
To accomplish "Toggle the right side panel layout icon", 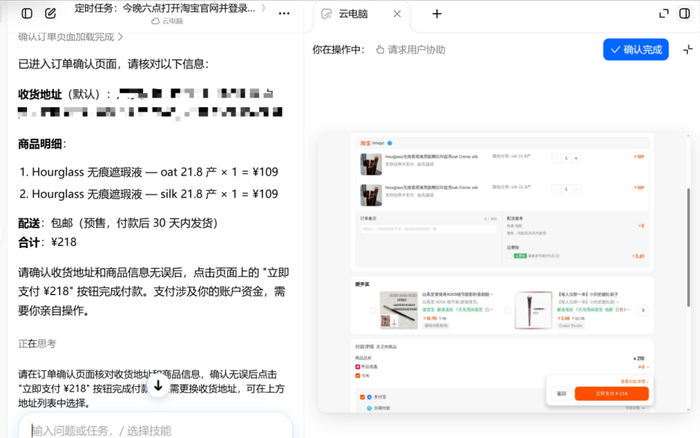I will tap(684, 13).
